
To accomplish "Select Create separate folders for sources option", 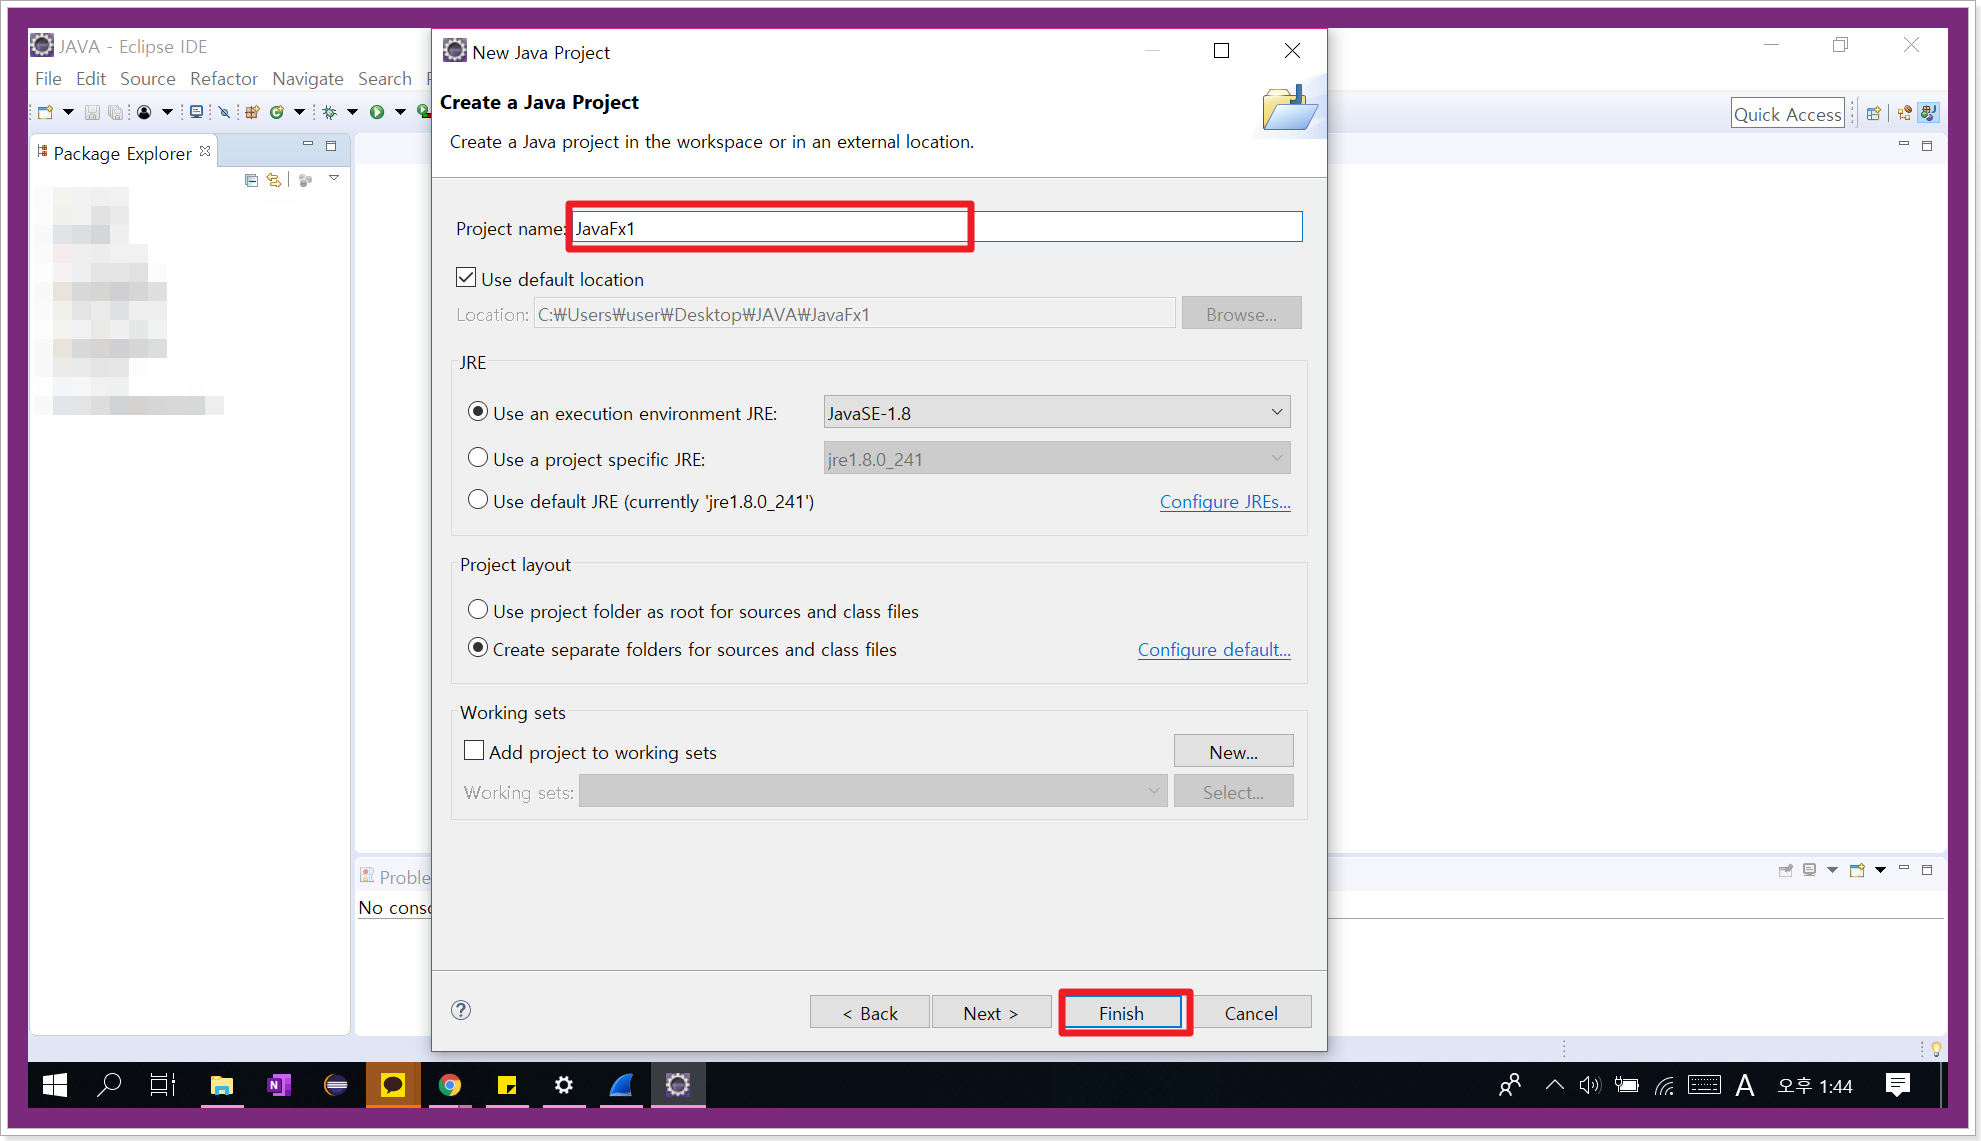I will pyautogui.click(x=478, y=648).
